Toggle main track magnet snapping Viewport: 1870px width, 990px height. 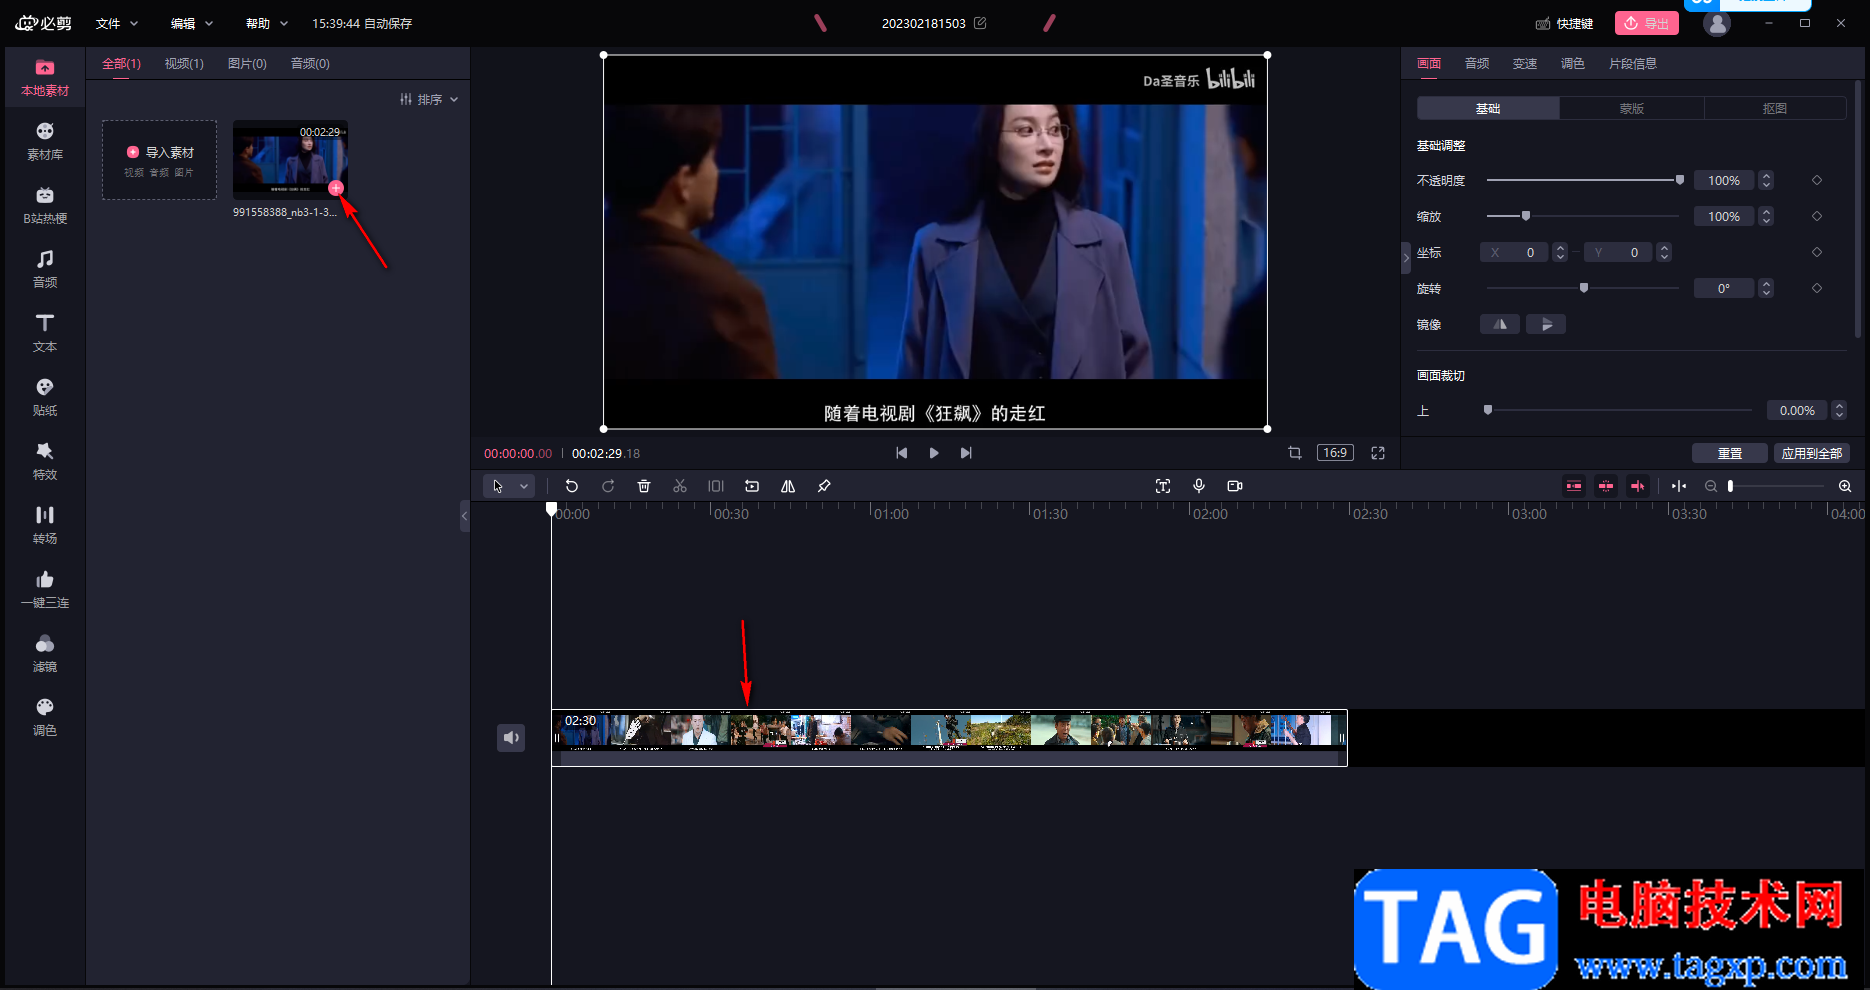tap(1574, 486)
